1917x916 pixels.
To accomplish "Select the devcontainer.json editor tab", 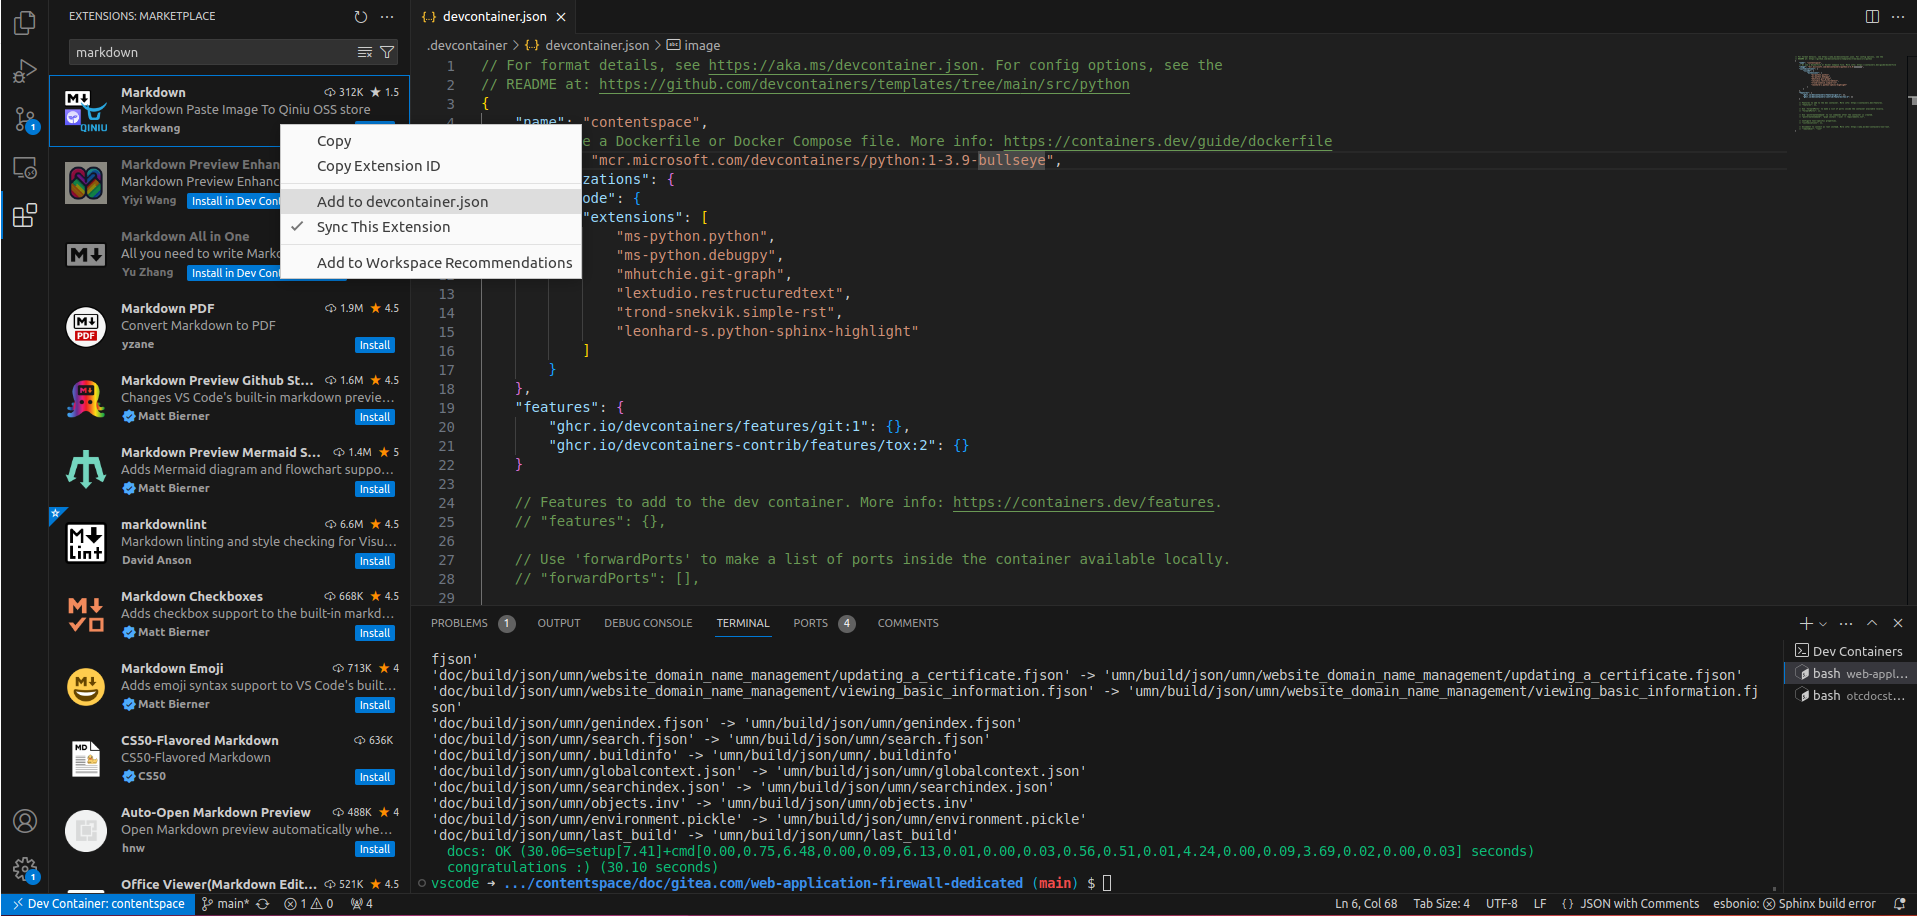I will (x=494, y=16).
